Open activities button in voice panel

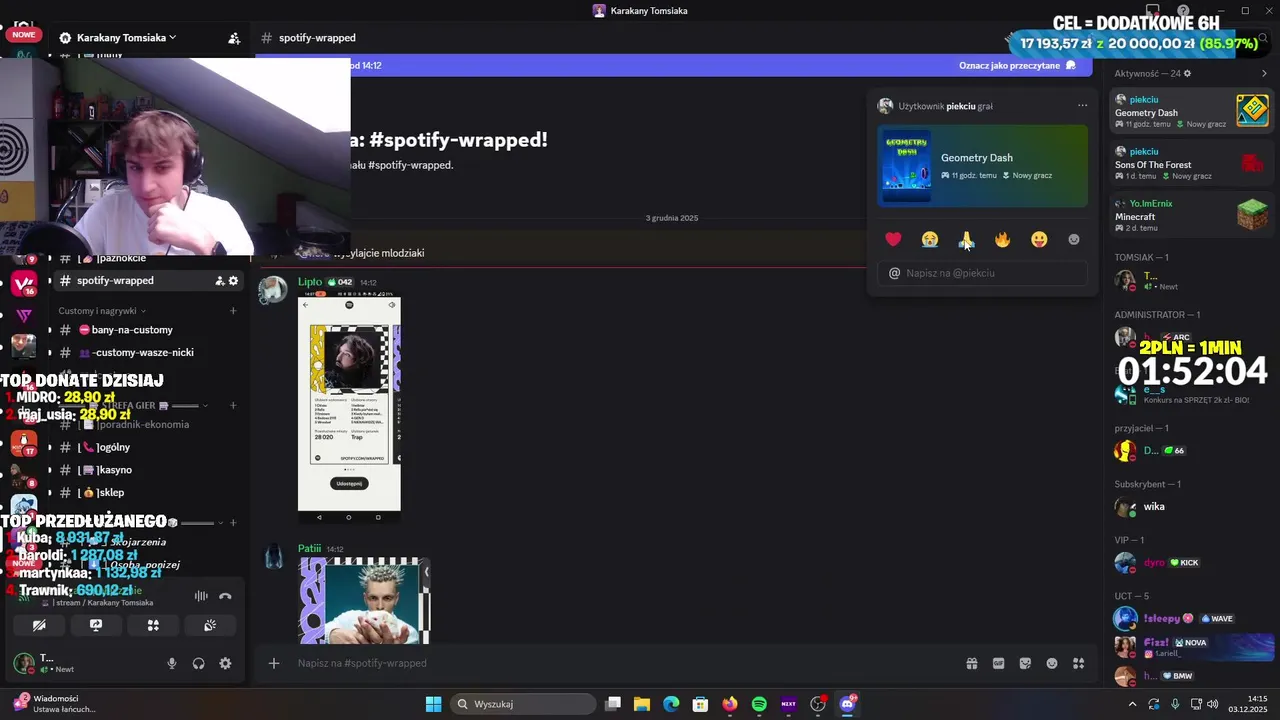coord(153,625)
